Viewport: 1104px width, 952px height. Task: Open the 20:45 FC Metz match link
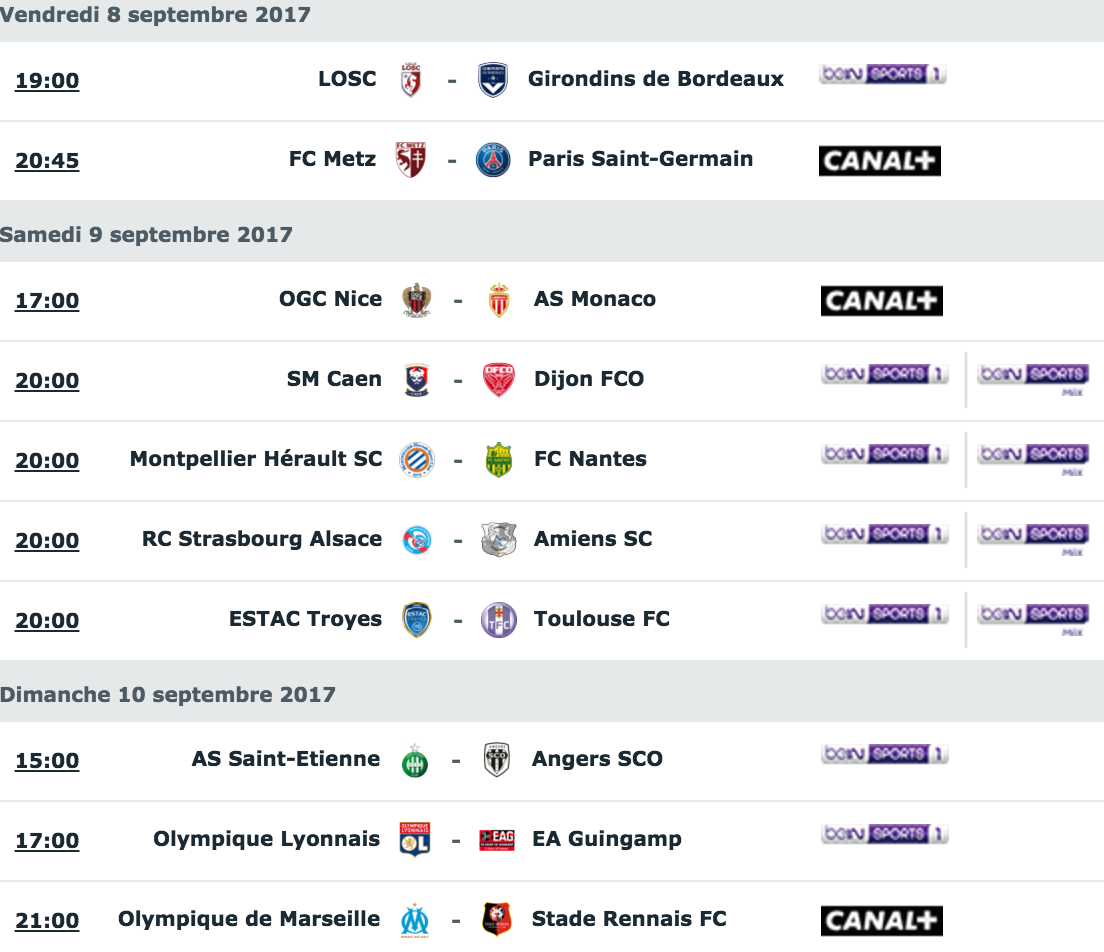click(47, 161)
